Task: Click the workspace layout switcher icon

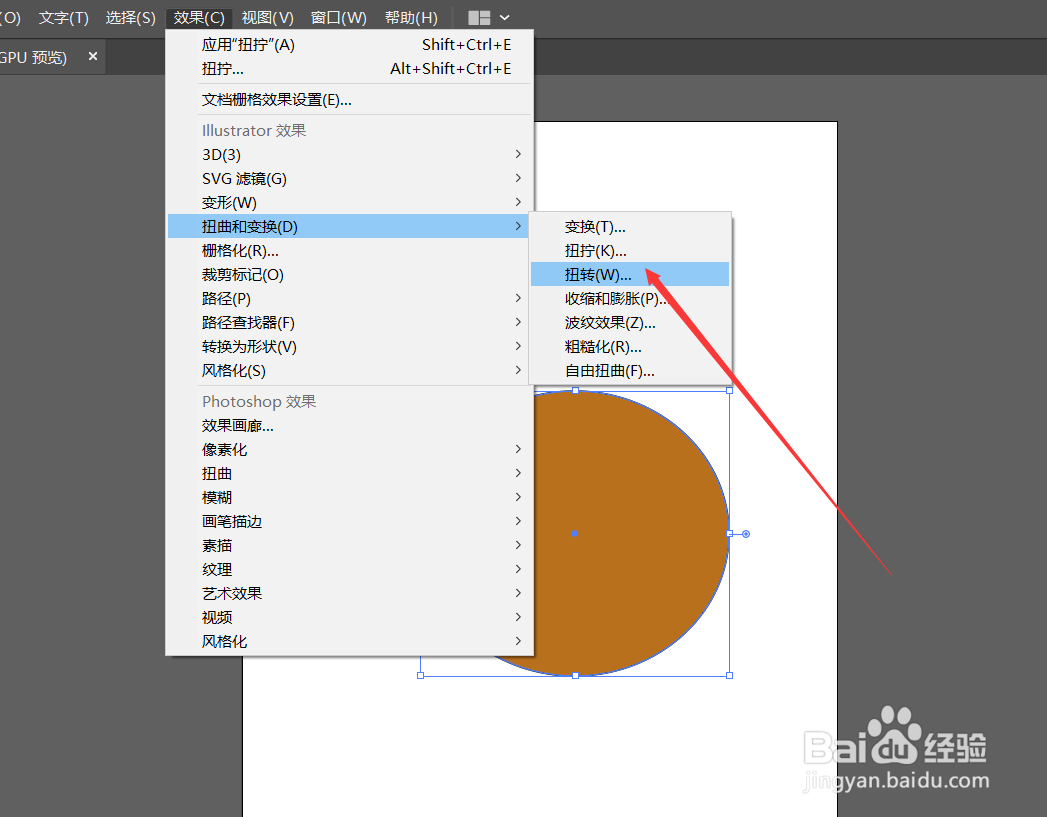Action: point(479,18)
